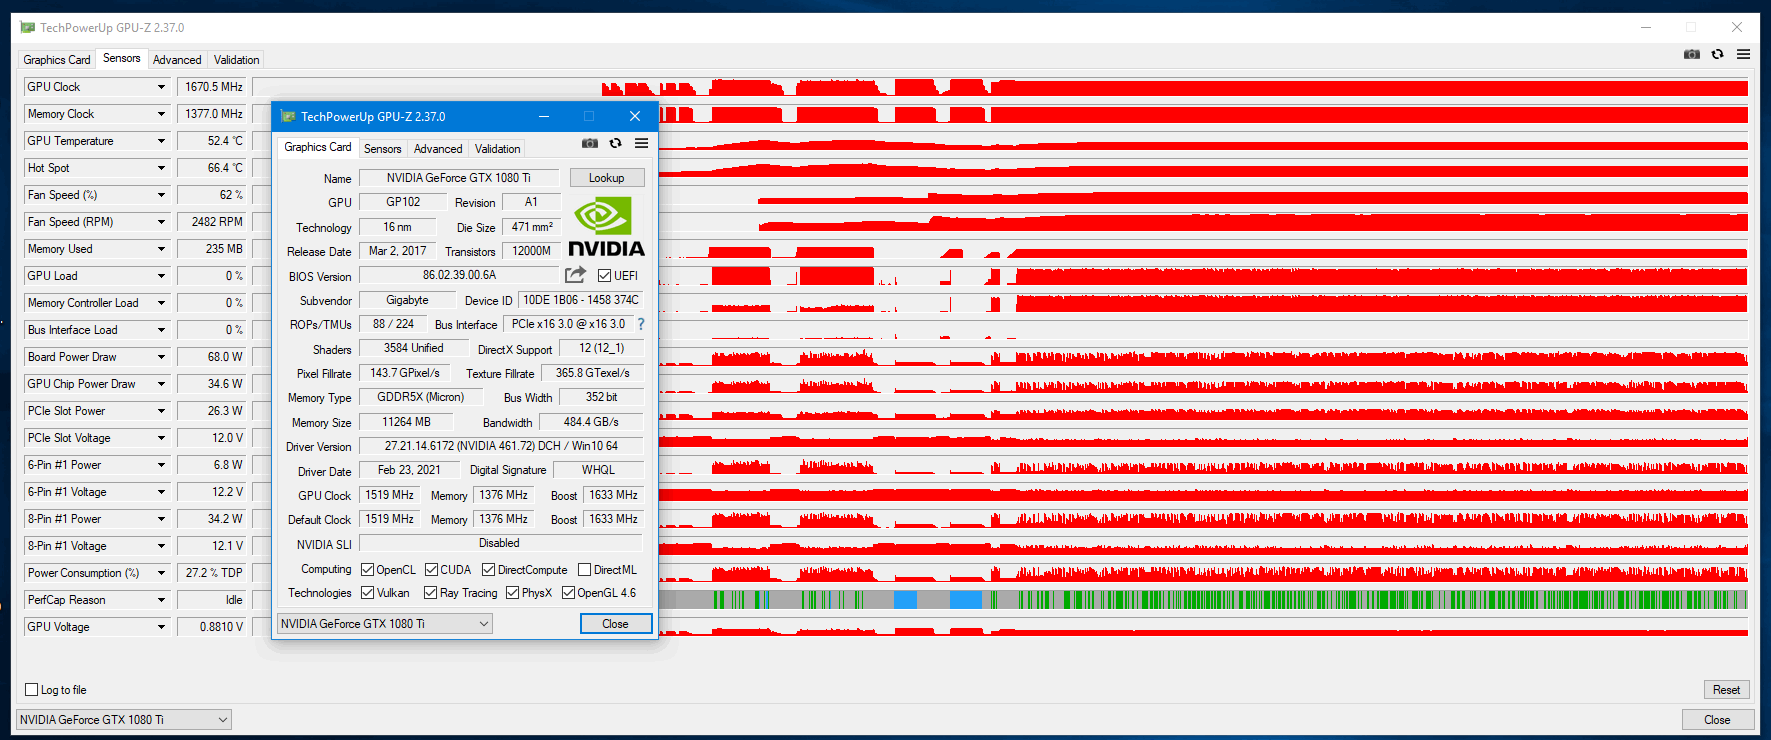Click Bus Interface question mark icon
1771x740 pixels.
click(641, 324)
